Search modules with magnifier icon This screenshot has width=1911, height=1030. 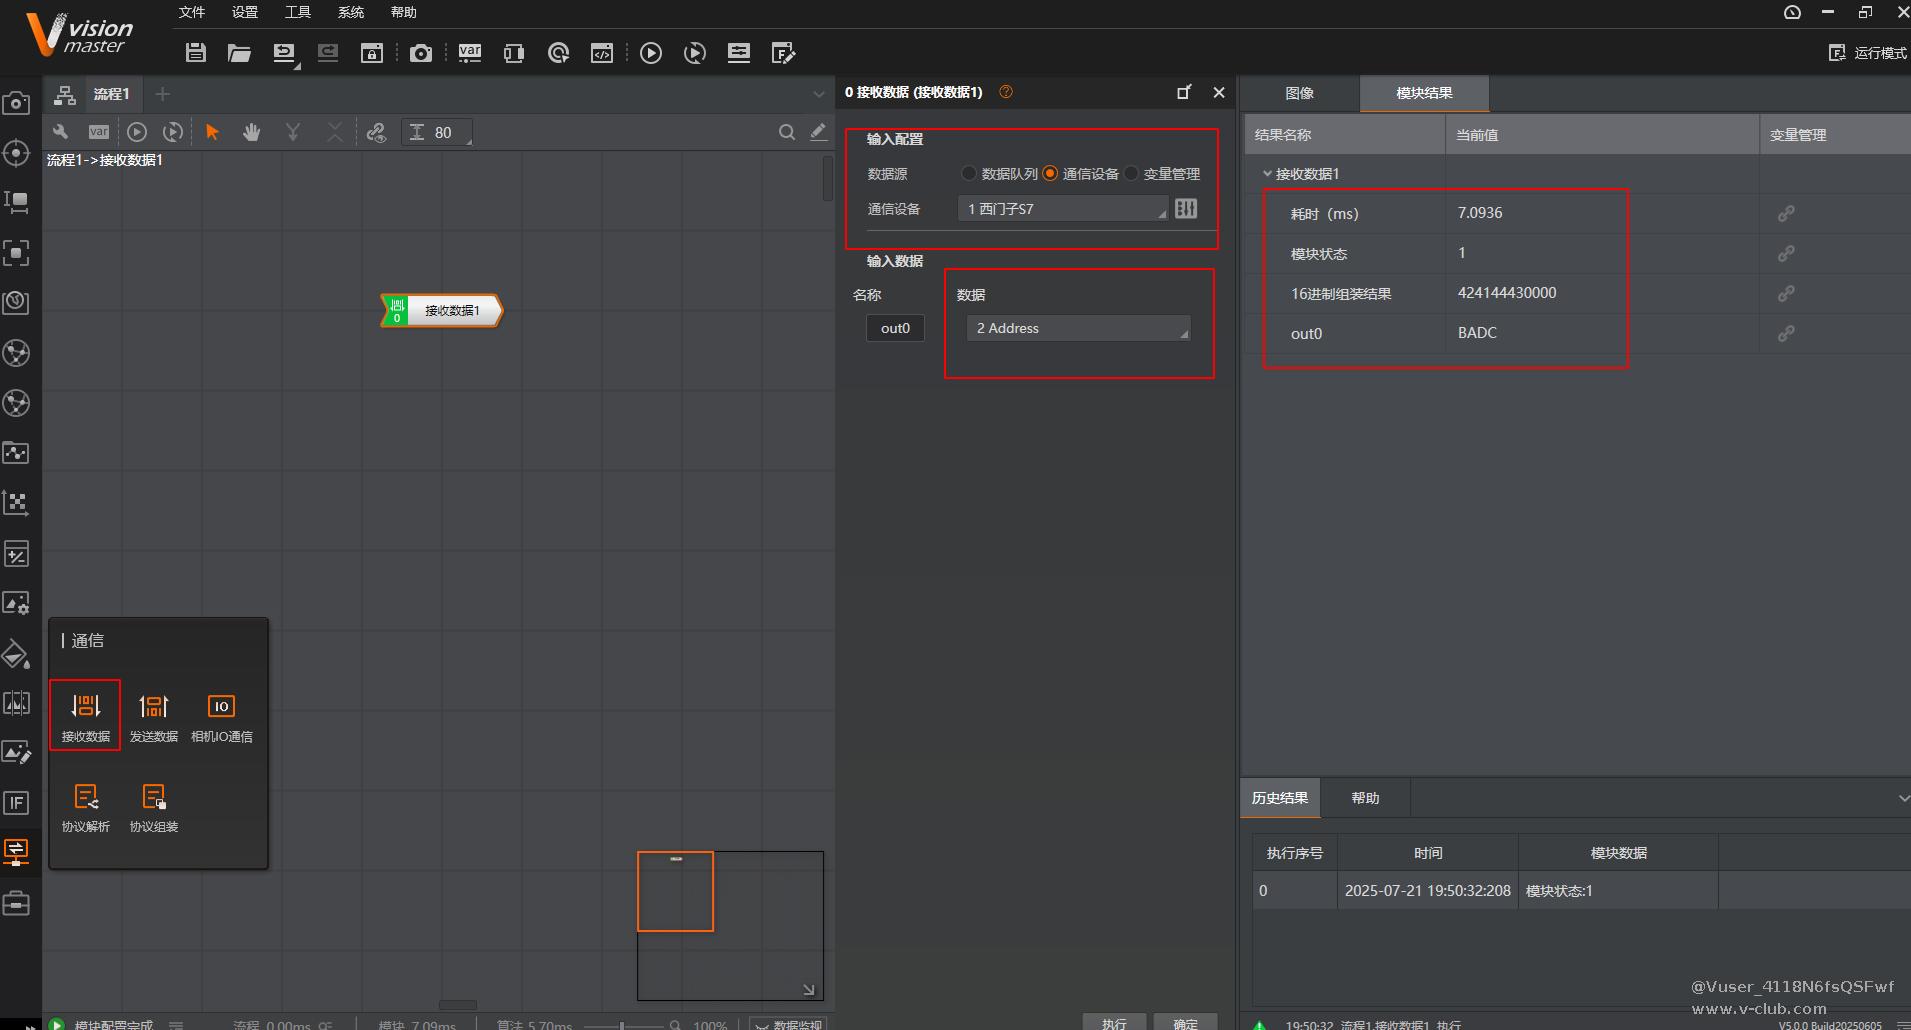(787, 132)
